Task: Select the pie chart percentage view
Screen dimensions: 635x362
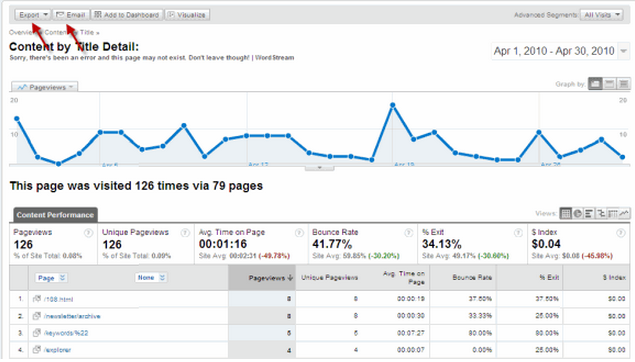Action: pos(577,213)
